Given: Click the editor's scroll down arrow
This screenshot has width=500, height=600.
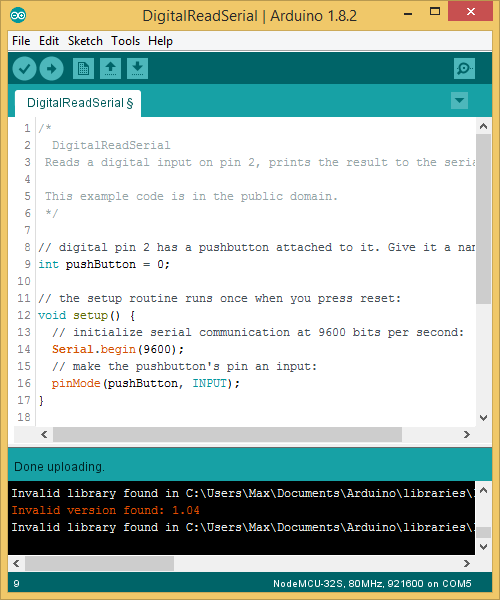Looking at the screenshot, I should (484, 418).
